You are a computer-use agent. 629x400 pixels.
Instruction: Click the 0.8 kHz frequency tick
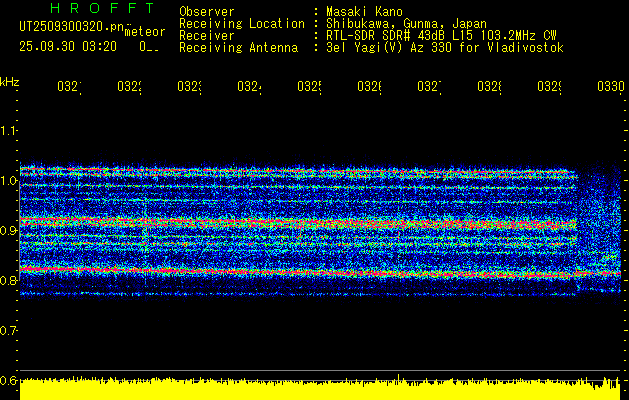click(9, 280)
